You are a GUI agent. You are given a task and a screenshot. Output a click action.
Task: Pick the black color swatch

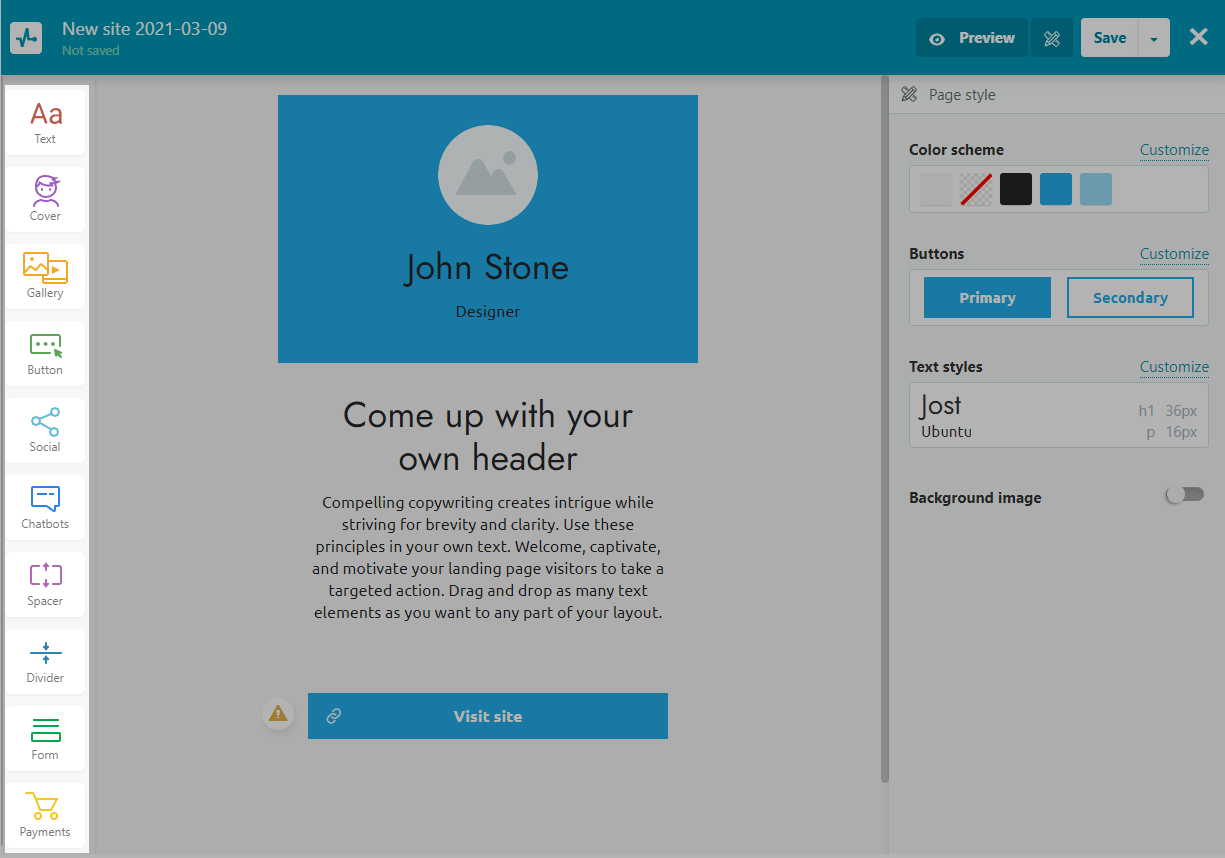tap(1016, 189)
